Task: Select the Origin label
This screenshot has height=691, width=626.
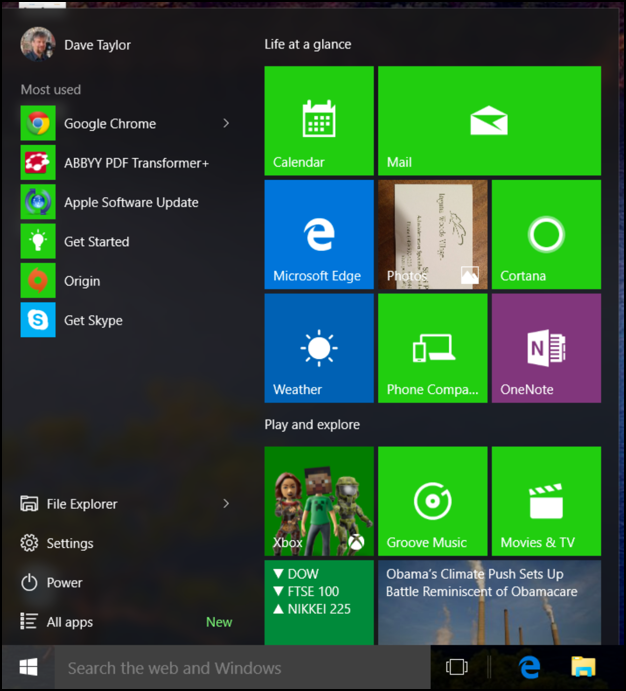Action: [82, 281]
